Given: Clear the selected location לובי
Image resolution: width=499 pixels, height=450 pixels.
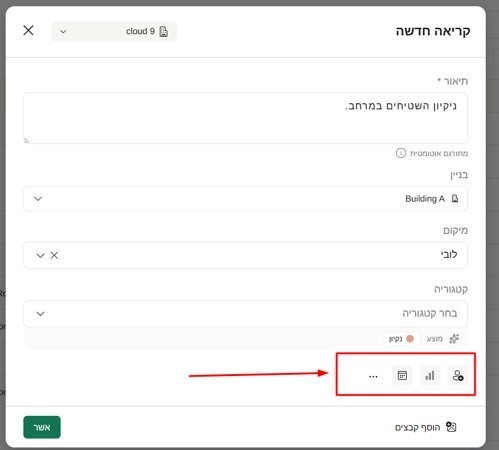Looking at the screenshot, I should pos(54,255).
